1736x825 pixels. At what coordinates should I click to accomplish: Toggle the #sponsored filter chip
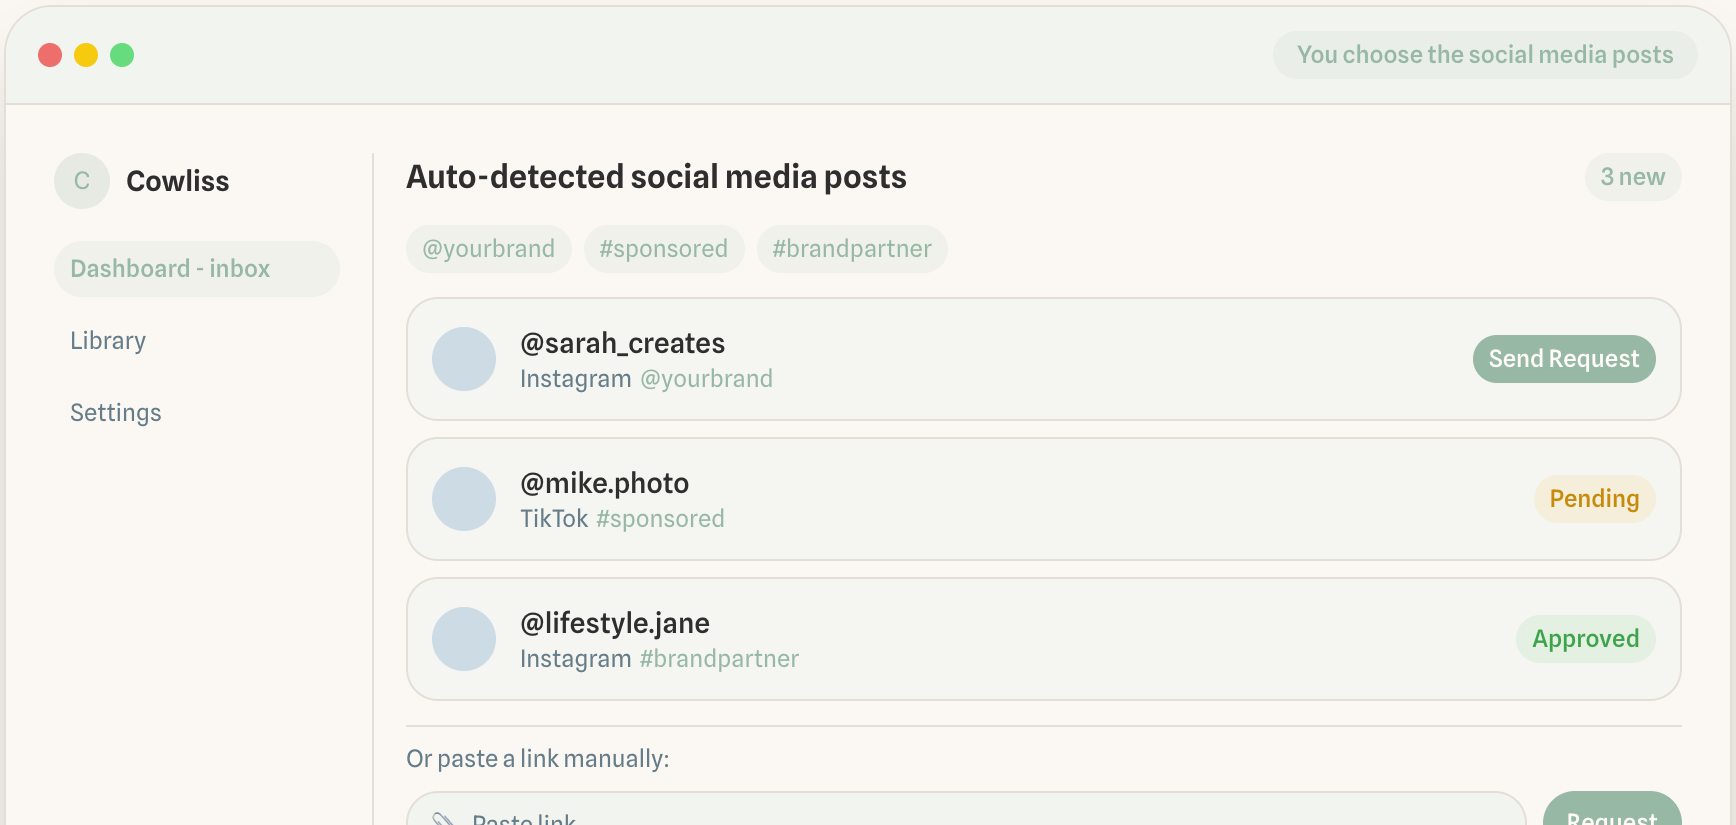click(x=663, y=249)
